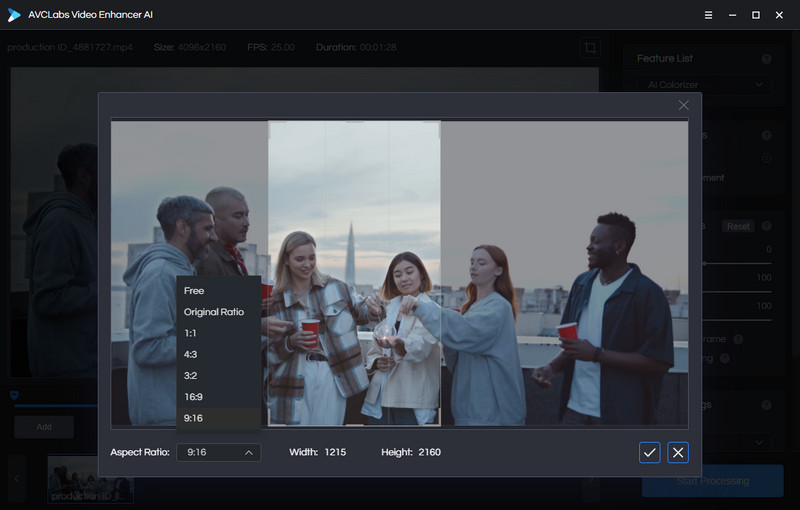This screenshot has height=510, width=800.
Task: Confirm the crop with the checkmark button
Action: point(649,452)
